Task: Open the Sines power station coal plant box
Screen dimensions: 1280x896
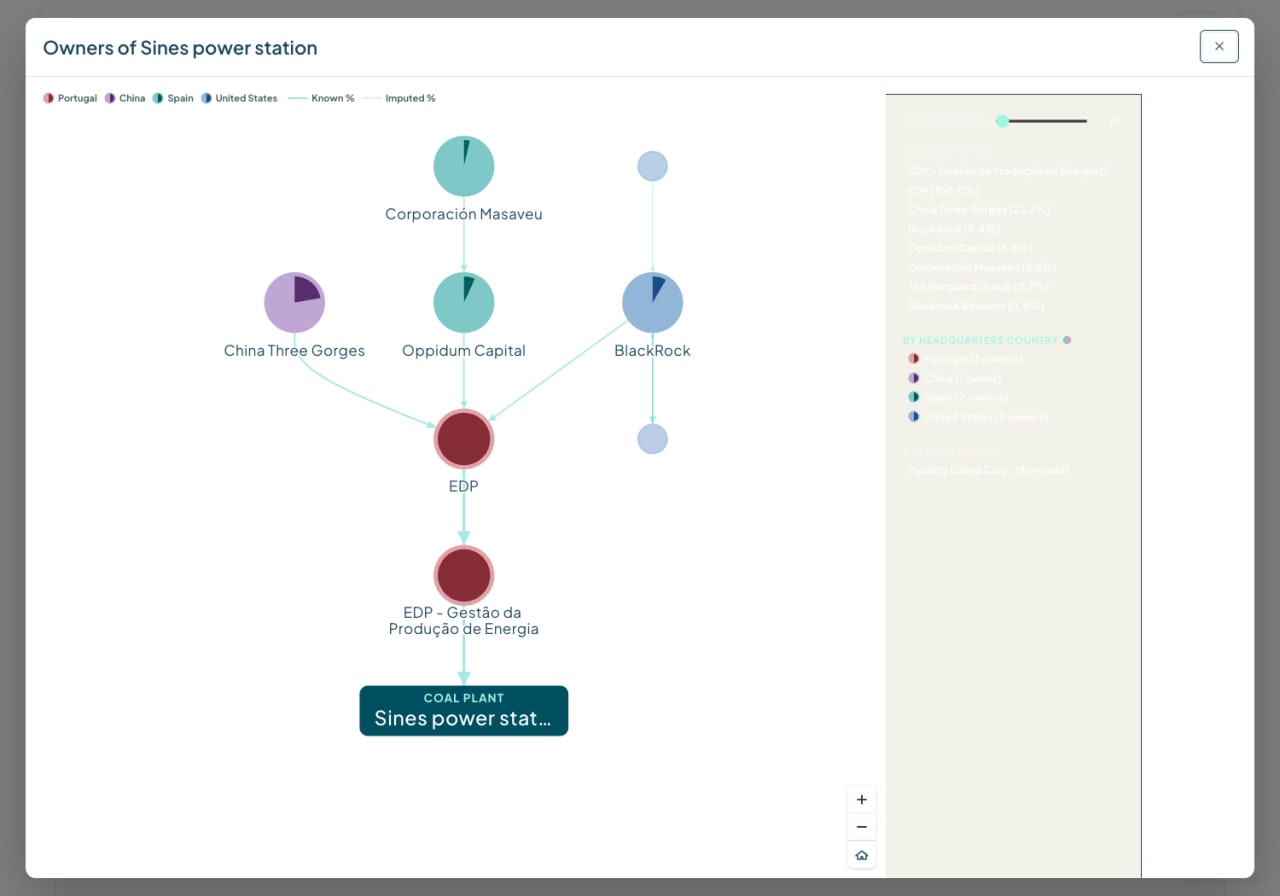Action: 464,711
